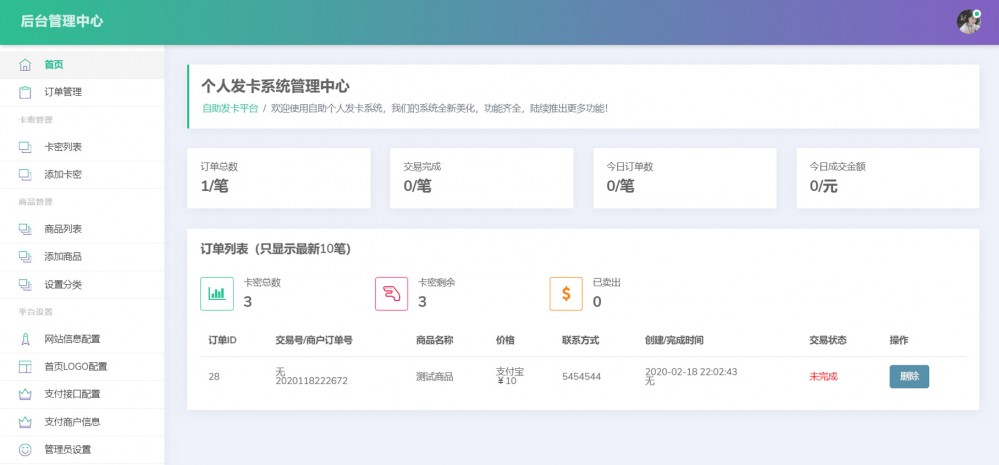Click the icon beside 商品列表
The height and width of the screenshot is (465, 999).
coord(25,229)
